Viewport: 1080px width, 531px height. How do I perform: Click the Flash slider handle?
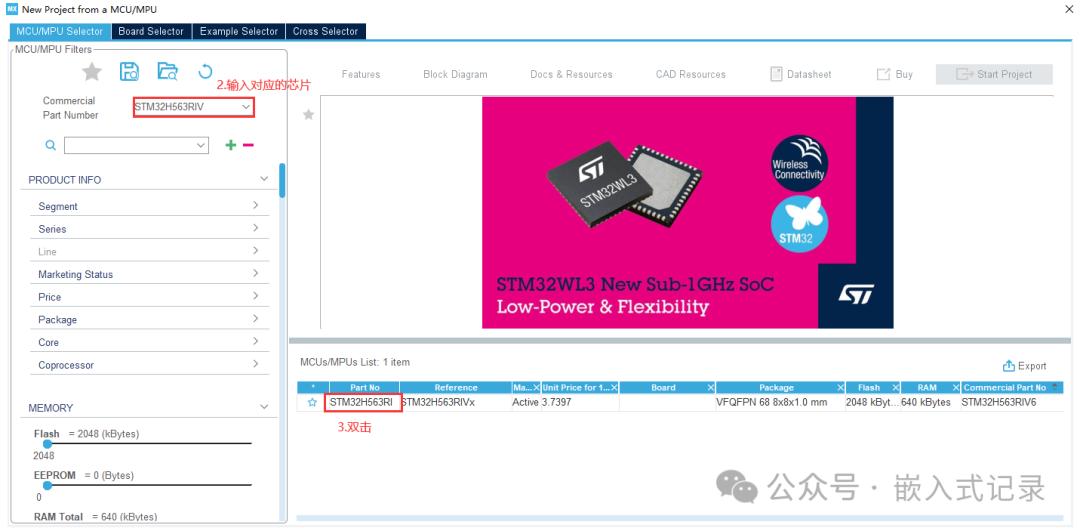click(x=48, y=444)
